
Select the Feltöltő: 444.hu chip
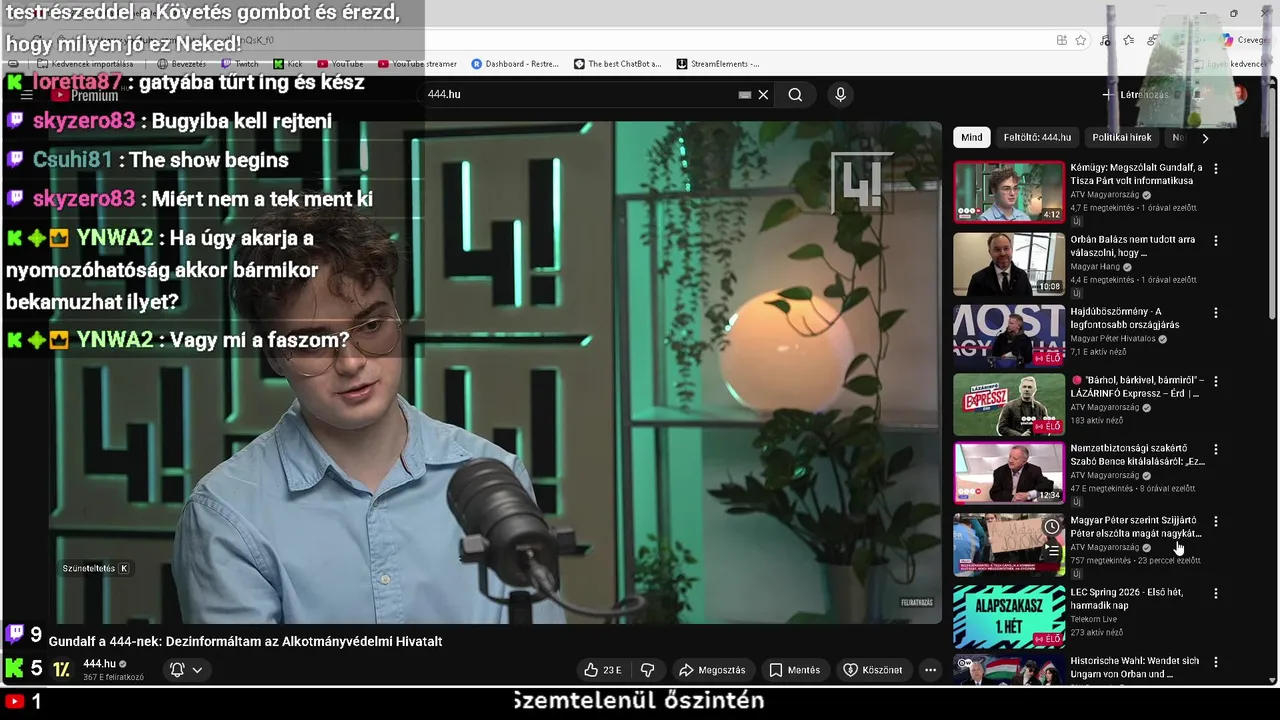tap(1037, 138)
